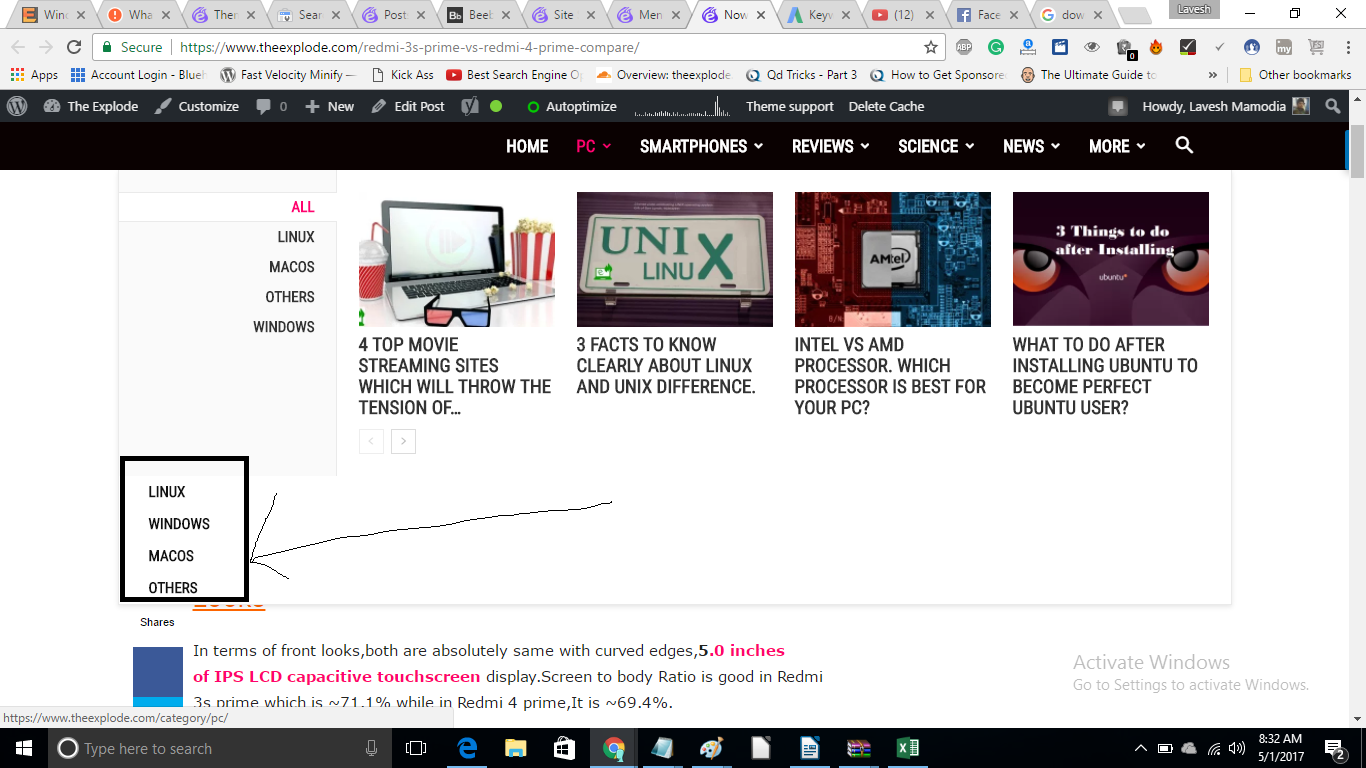
Task: Open the 4 top movie streaming sites article
Action: pyautogui.click(x=455, y=375)
